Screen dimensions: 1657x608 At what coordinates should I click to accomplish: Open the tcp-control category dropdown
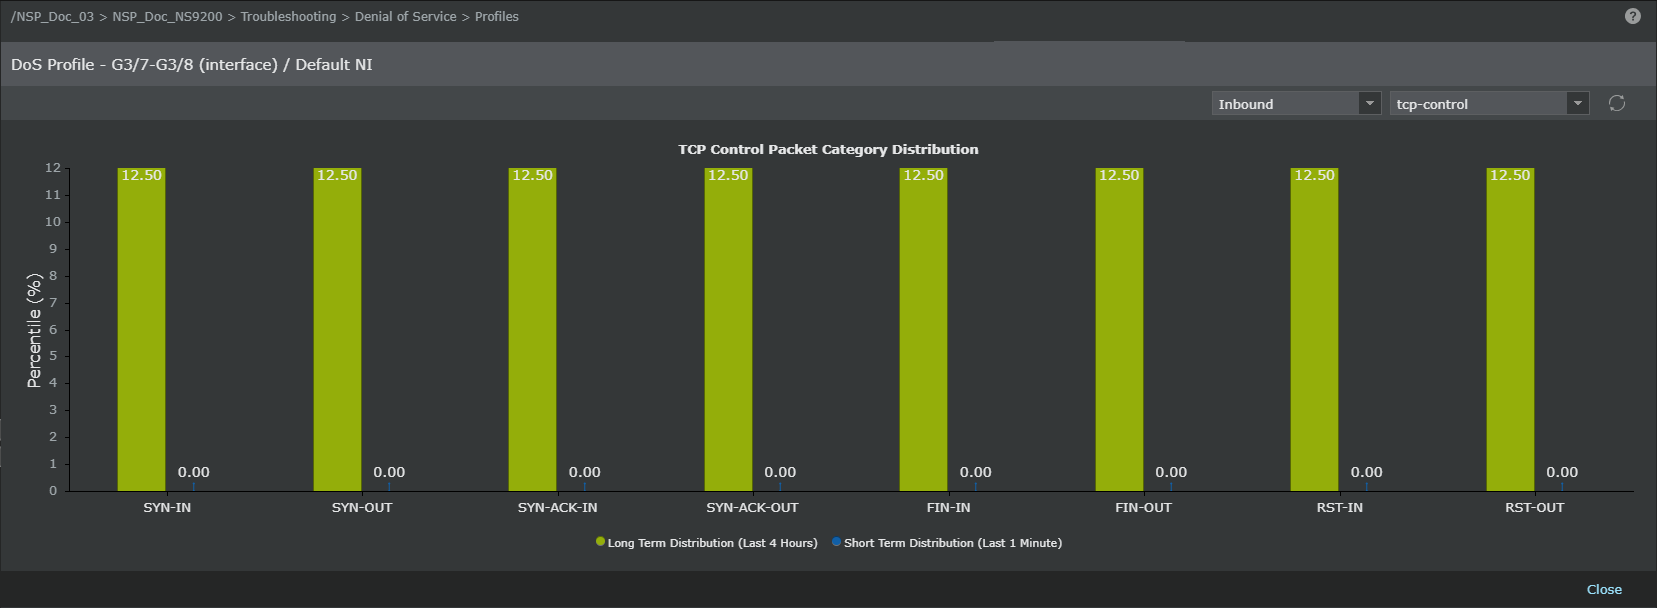coord(1489,103)
